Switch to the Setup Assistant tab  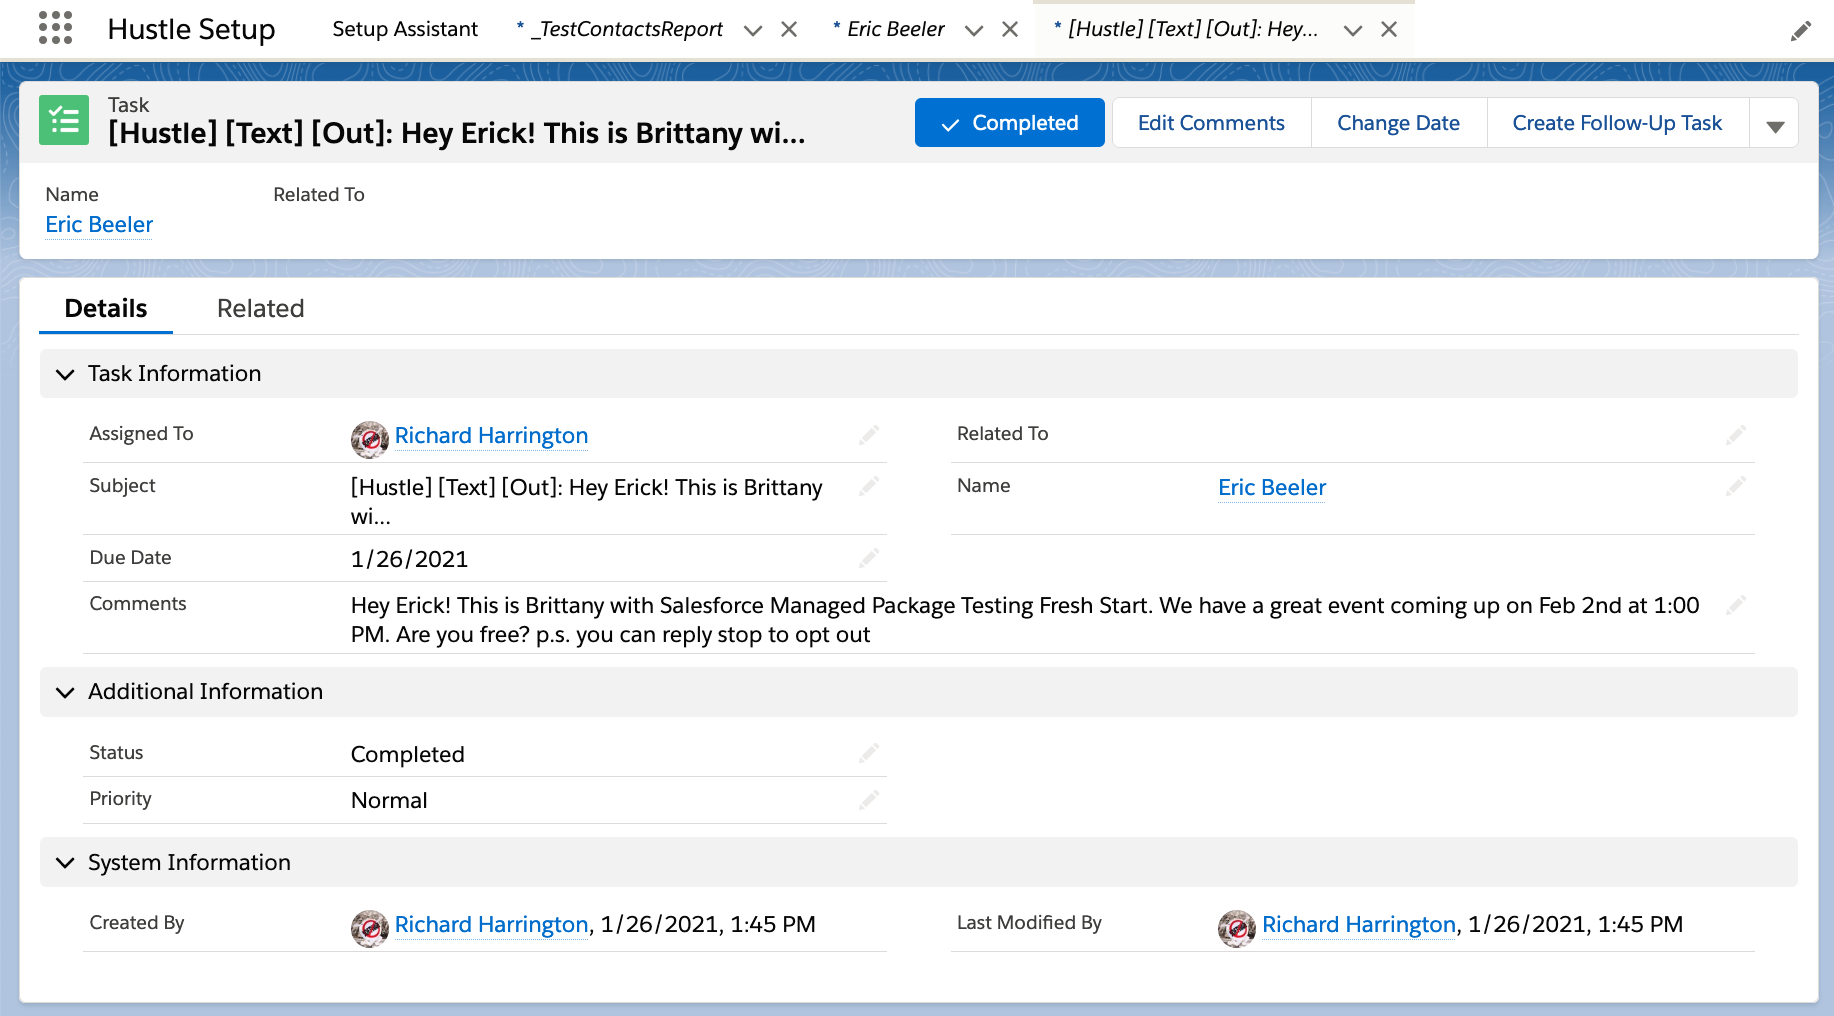click(405, 29)
